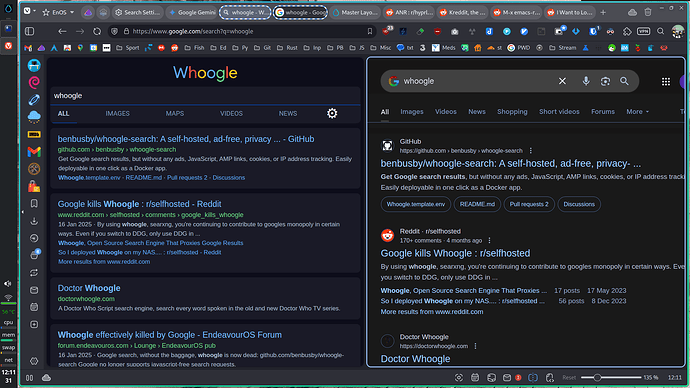690x388 pixels.
Task: Adjust the page zoom slider
Action: 611,377
